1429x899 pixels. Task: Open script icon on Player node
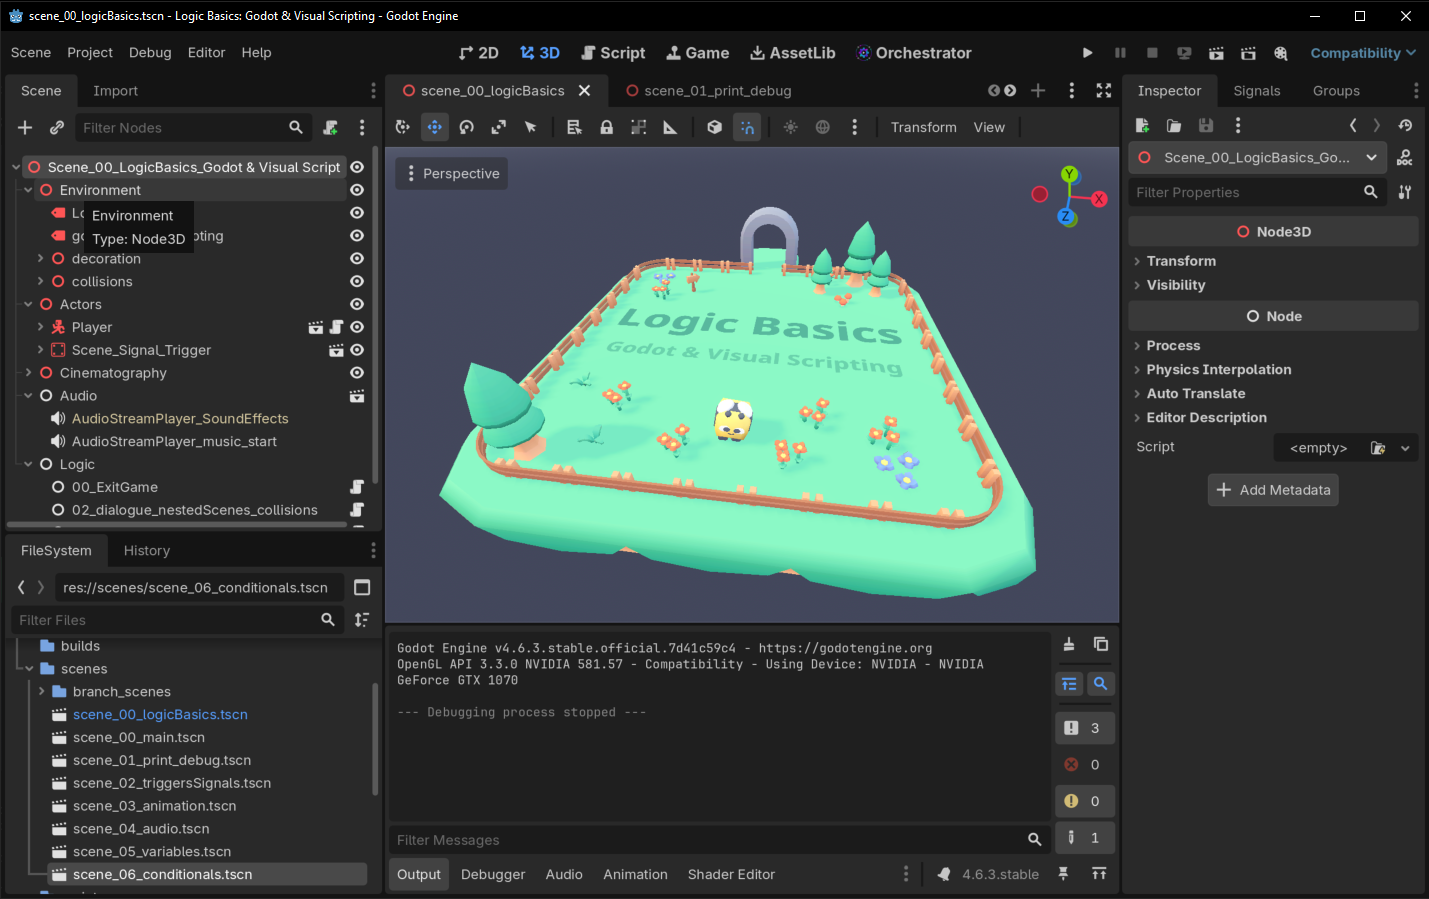pyautogui.click(x=337, y=327)
